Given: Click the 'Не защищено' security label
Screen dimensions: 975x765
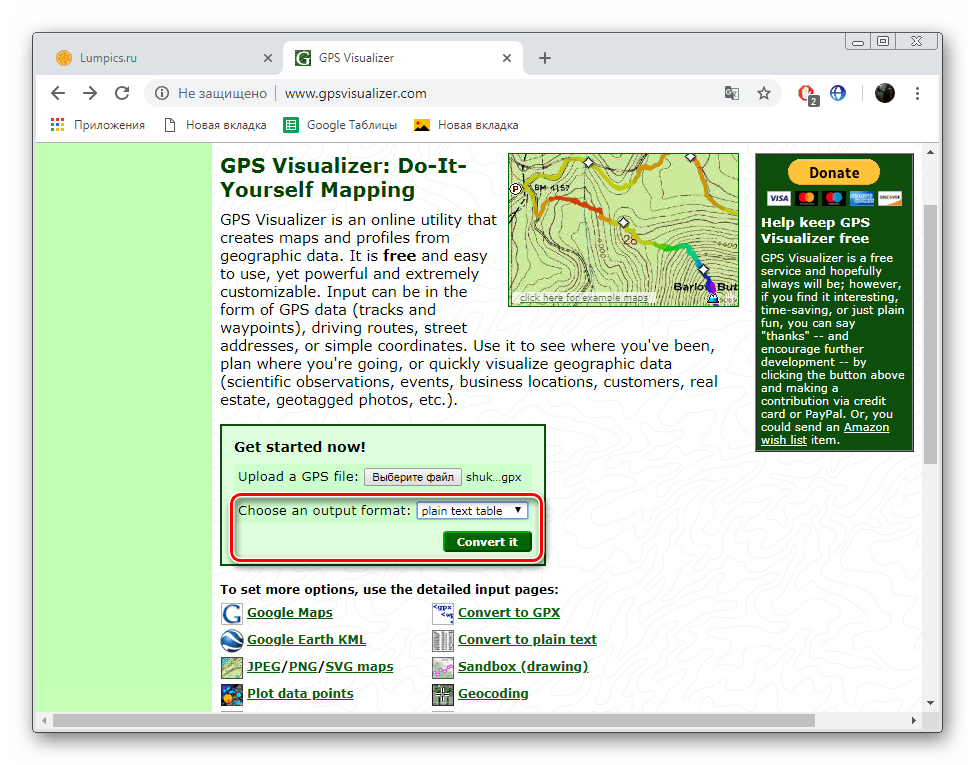Looking at the screenshot, I should pyautogui.click(x=223, y=93).
